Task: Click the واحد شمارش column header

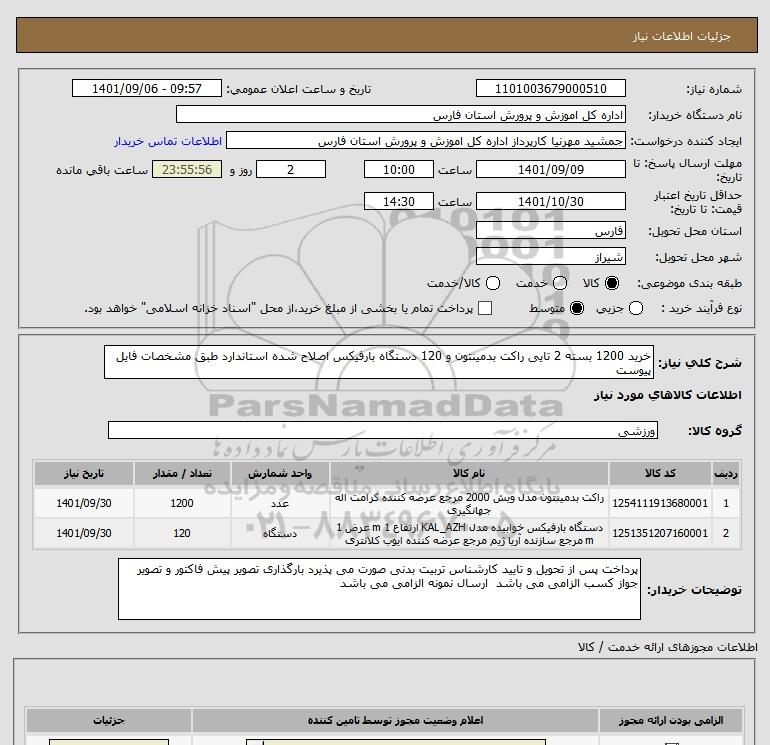Action: 280,473
